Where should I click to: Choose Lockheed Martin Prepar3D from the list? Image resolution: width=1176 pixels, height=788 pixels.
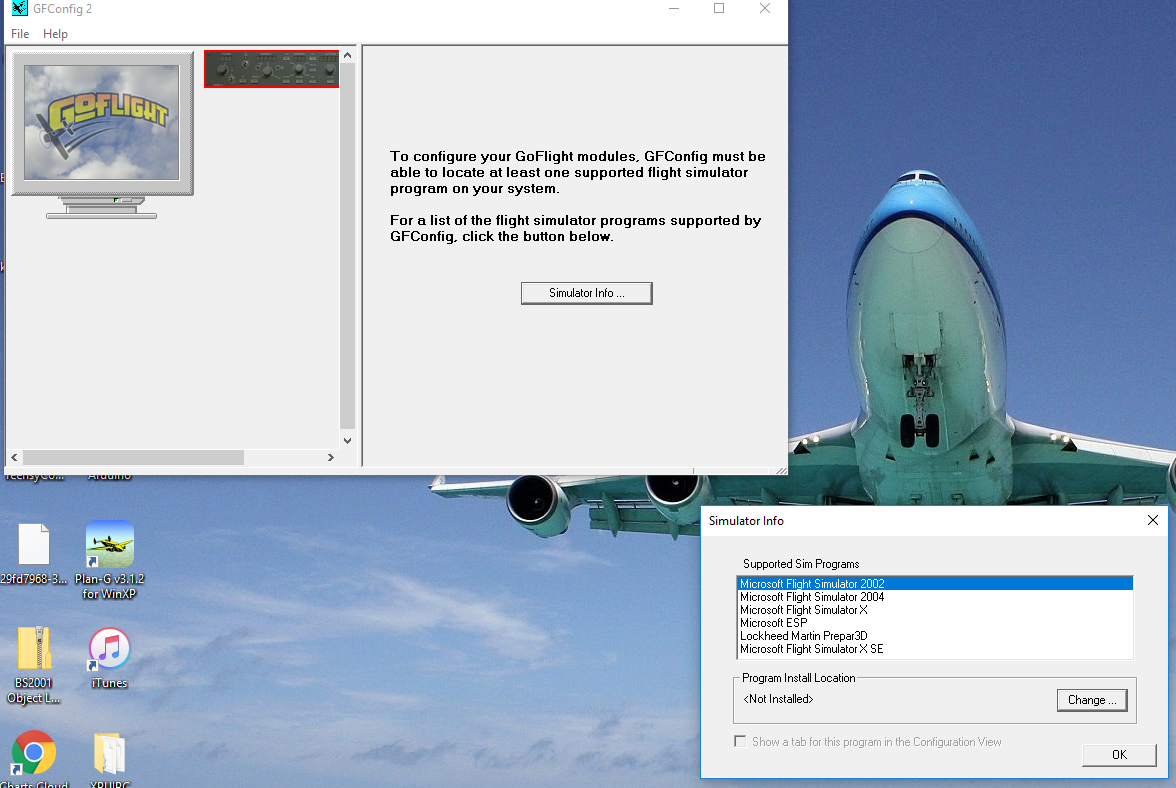click(804, 636)
